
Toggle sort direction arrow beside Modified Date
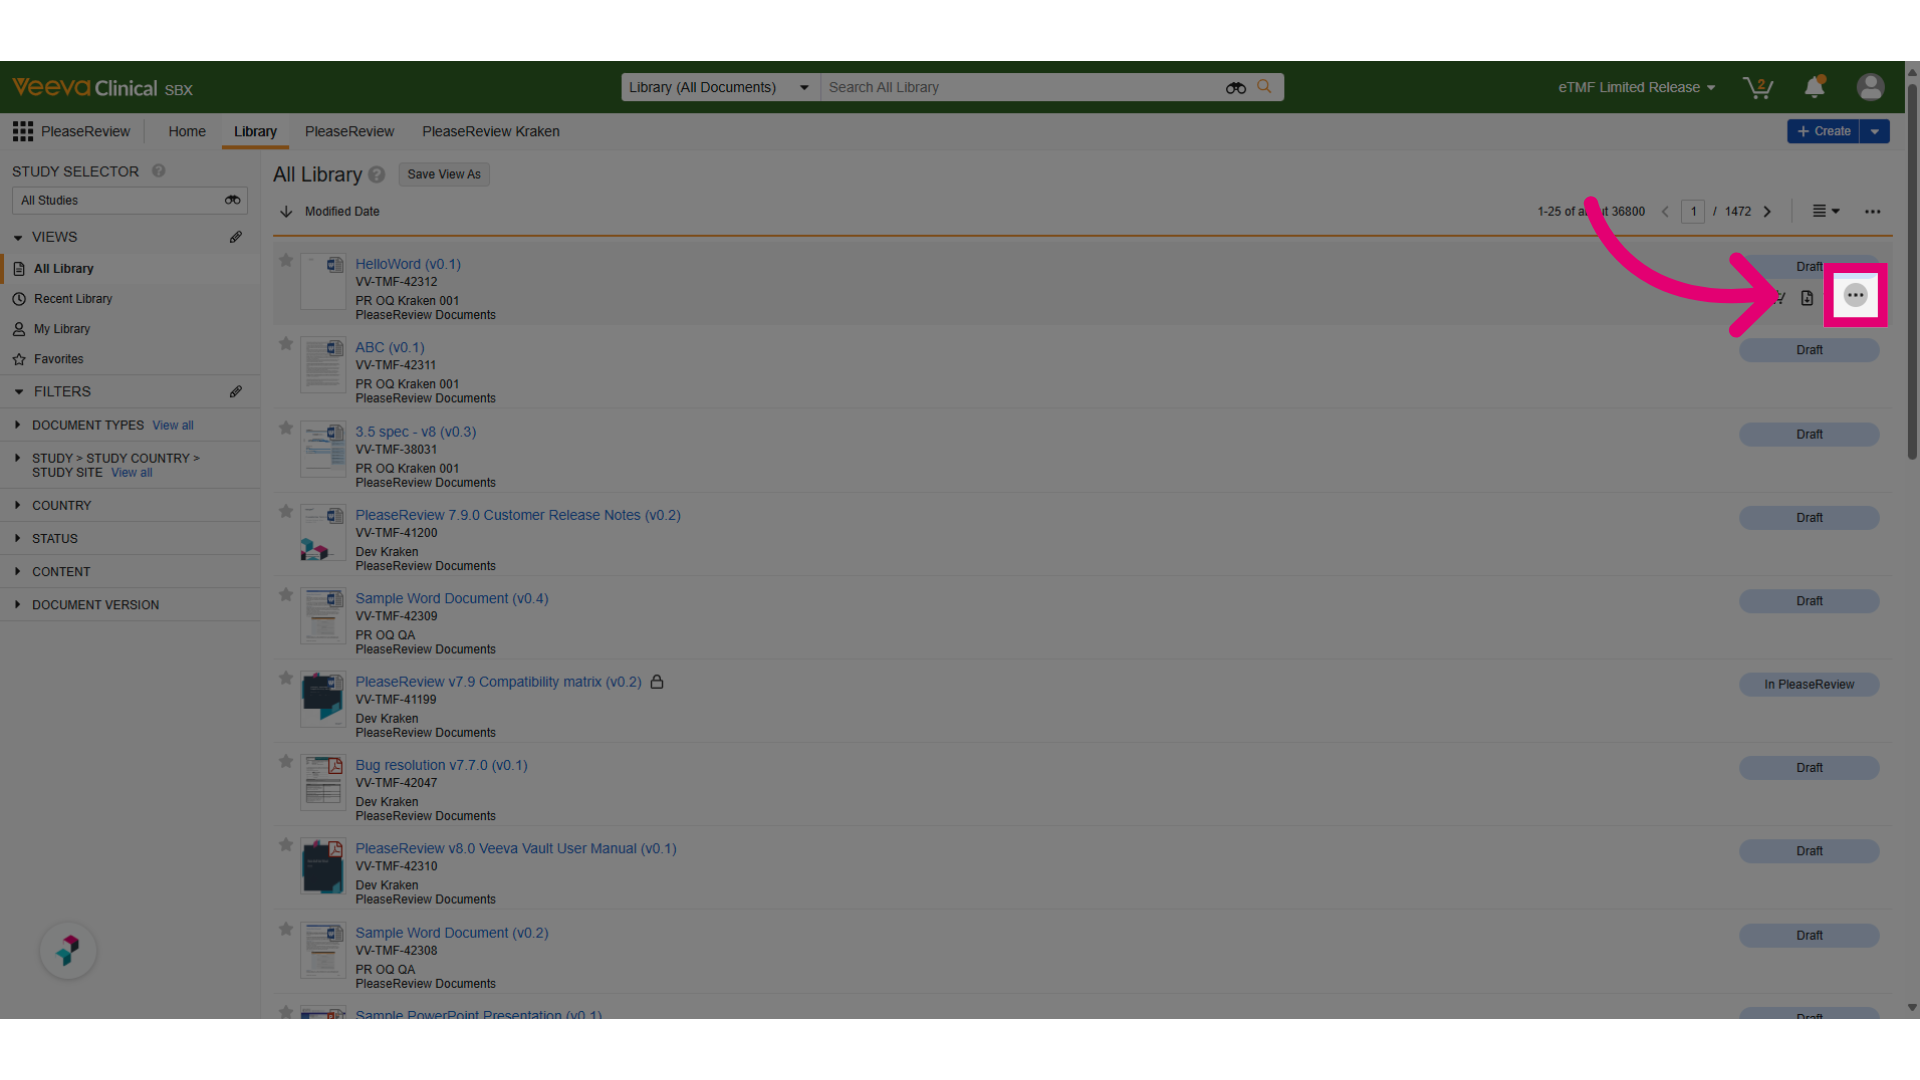[286, 211]
